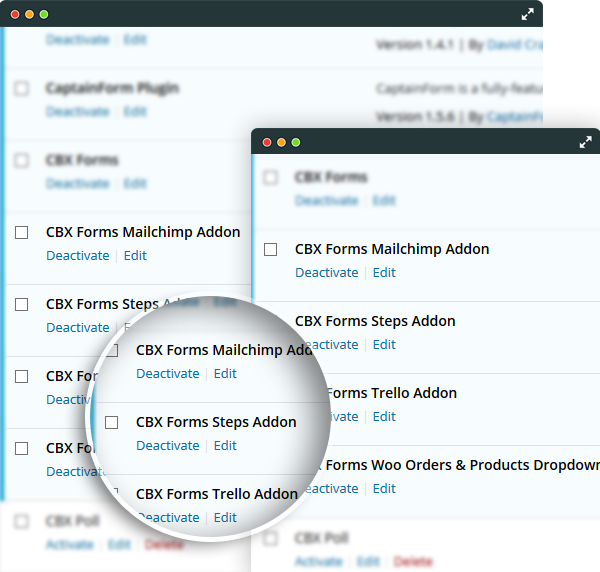
Task: Deactivate CBX Forms Steps plugin in the back window
Action: [x=78, y=328]
